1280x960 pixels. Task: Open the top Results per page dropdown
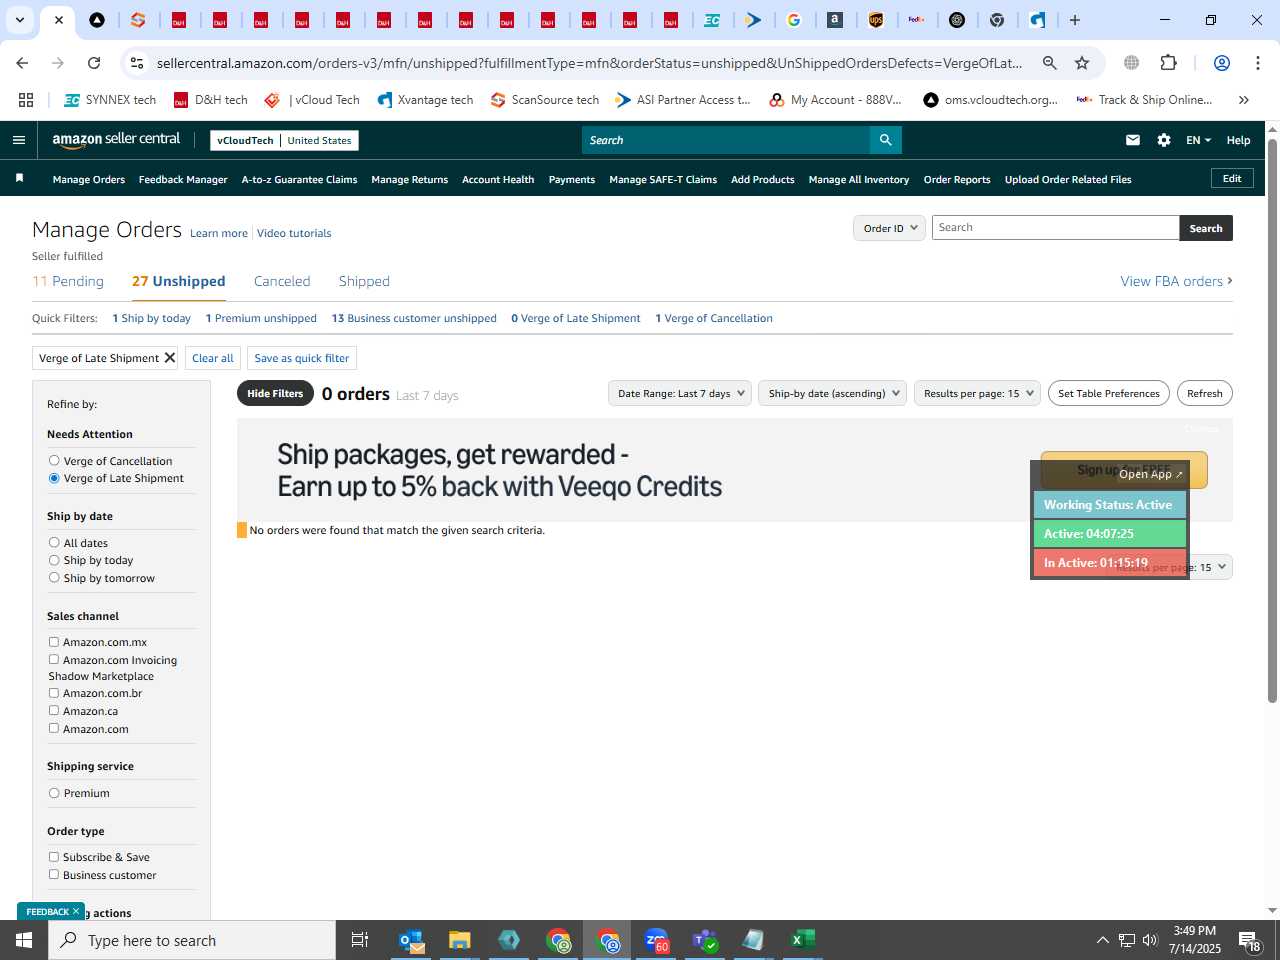click(978, 393)
